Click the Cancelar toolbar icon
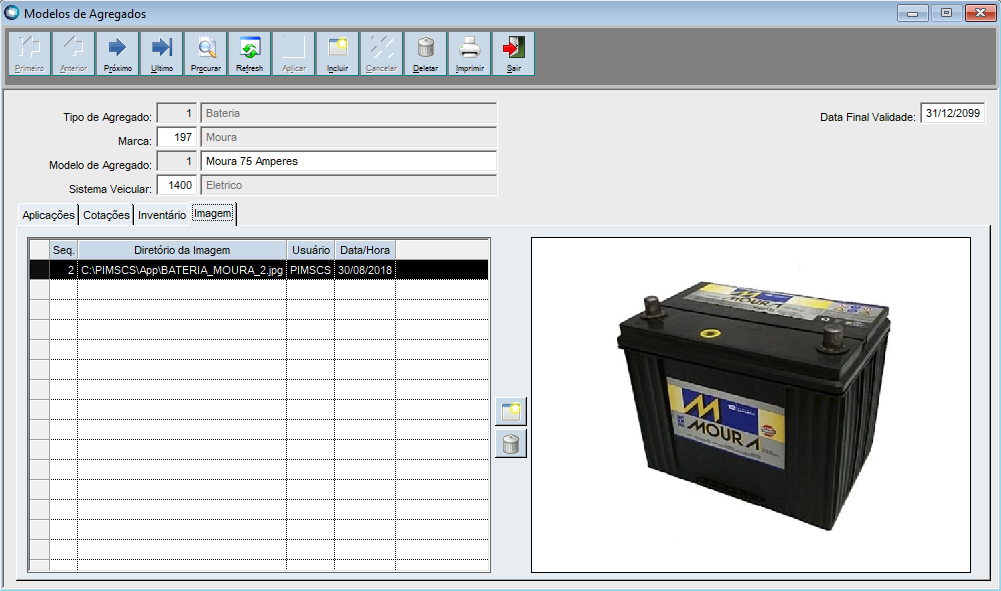 point(382,54)
